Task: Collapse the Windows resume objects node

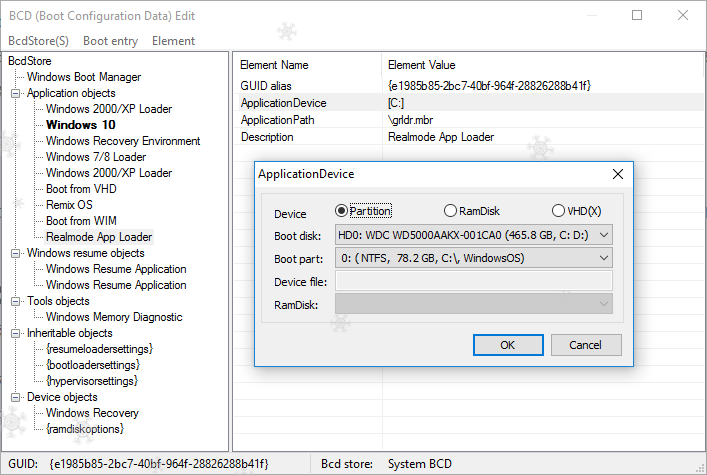Action: pos(15,253)
